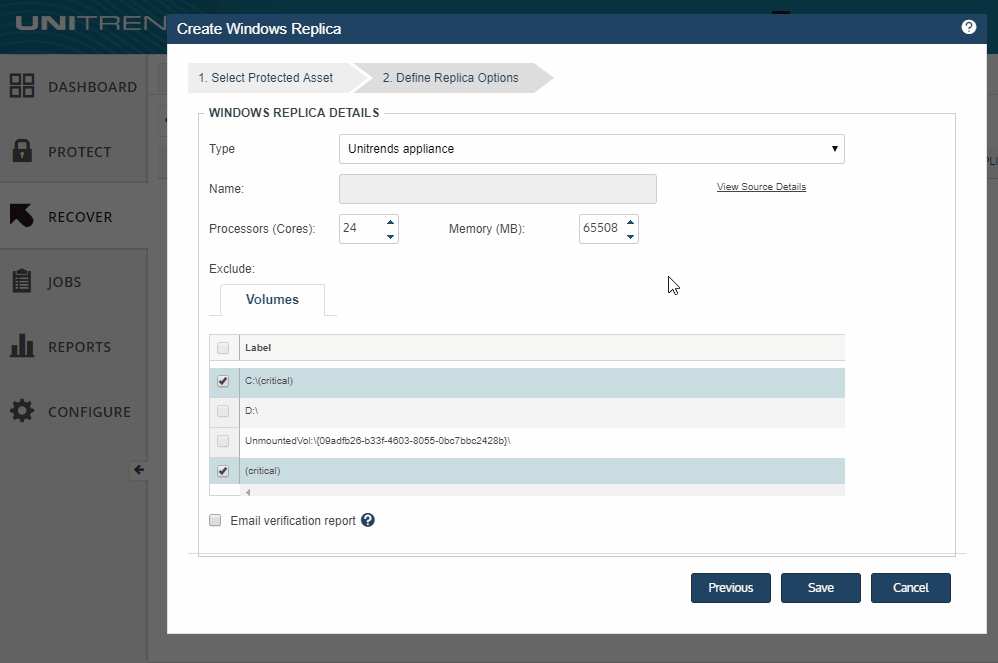Open JOBS menu item
Image resolution: width=998 pixels, height=663 pixels.
point(64,282)
